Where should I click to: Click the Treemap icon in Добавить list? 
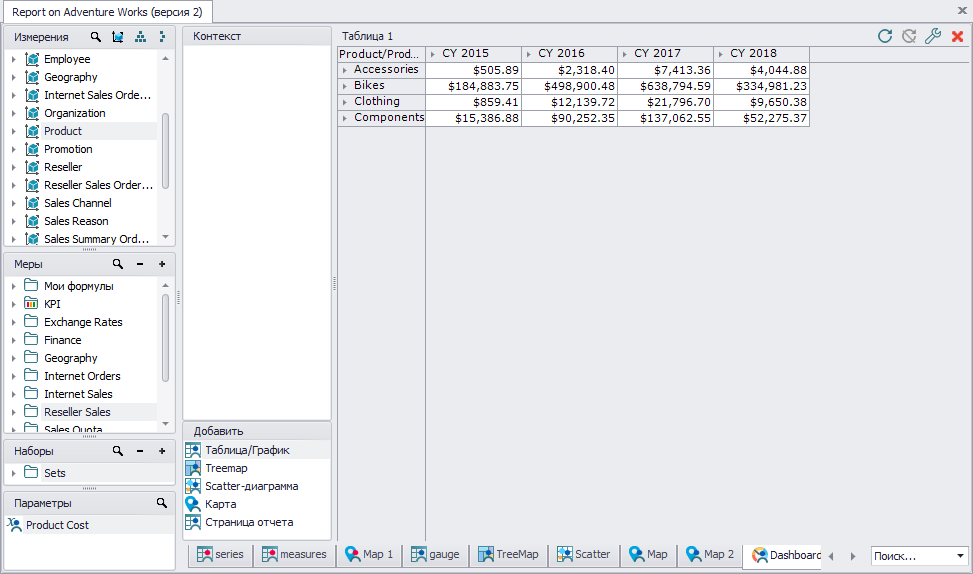coord(193,468)
